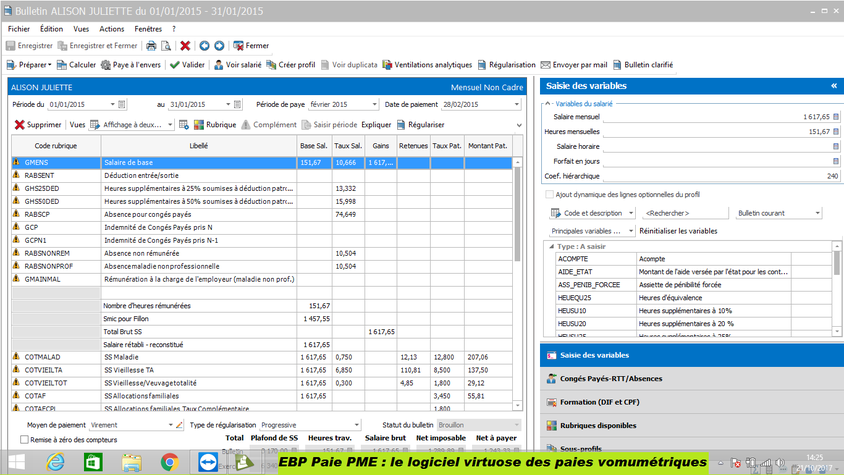
Task: Go to previous bulletin arrow icon
Action: pos(205,46)
